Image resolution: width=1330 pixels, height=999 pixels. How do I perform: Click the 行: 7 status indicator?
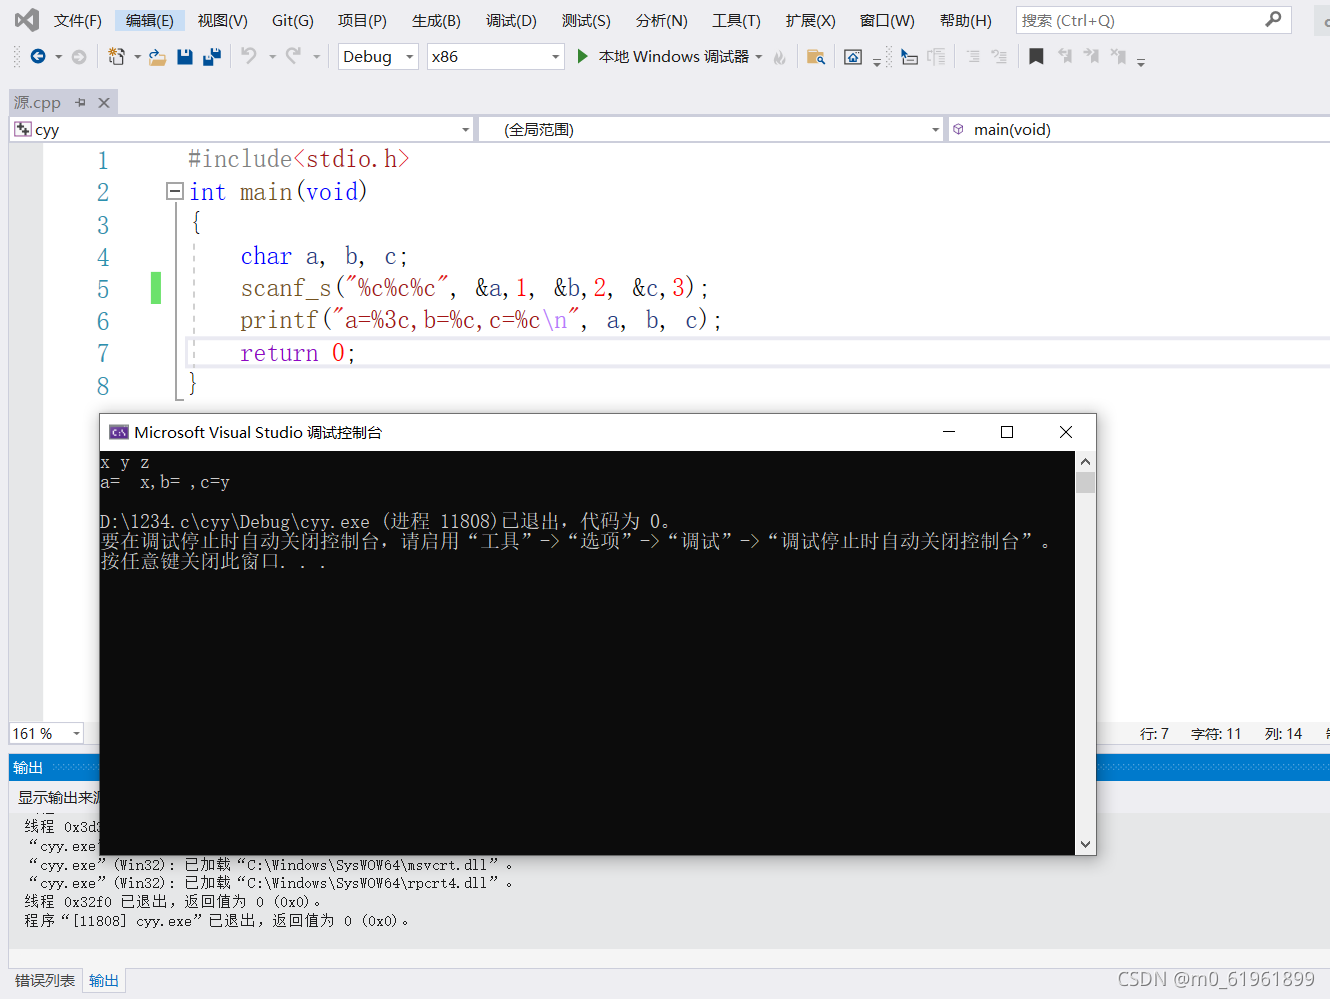(1154, 734)
